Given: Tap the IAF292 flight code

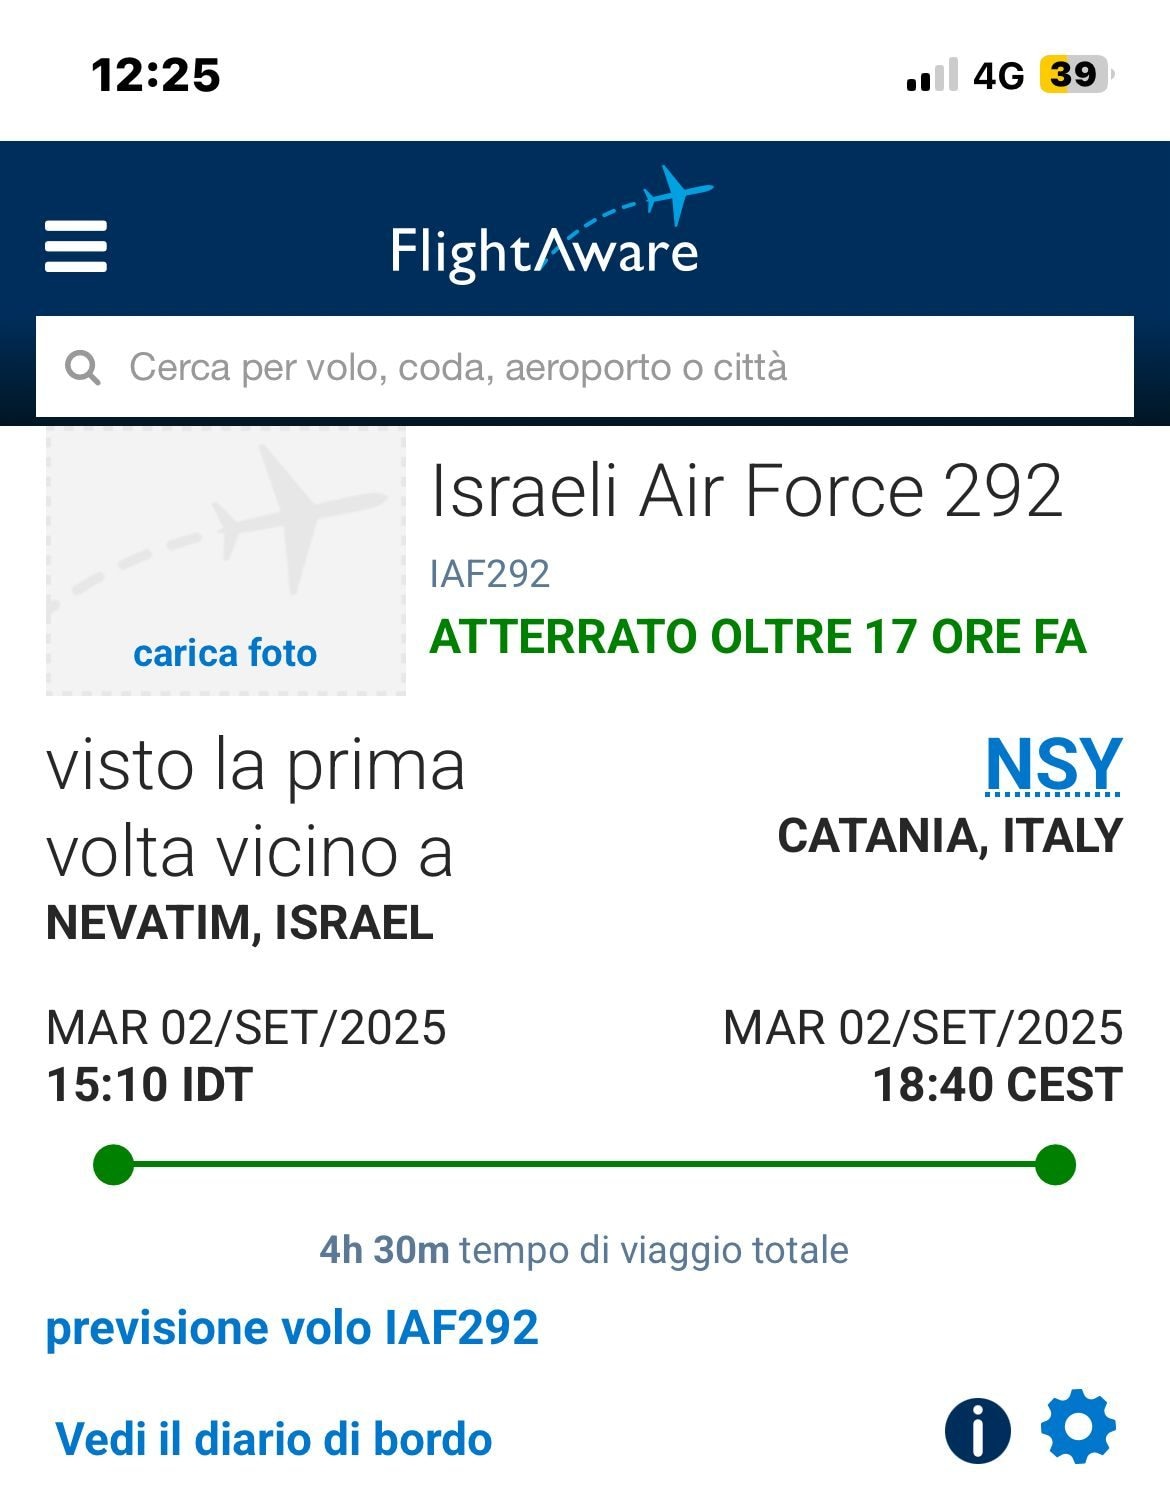Looking at the screenshot, I should [x=490, y=574].
